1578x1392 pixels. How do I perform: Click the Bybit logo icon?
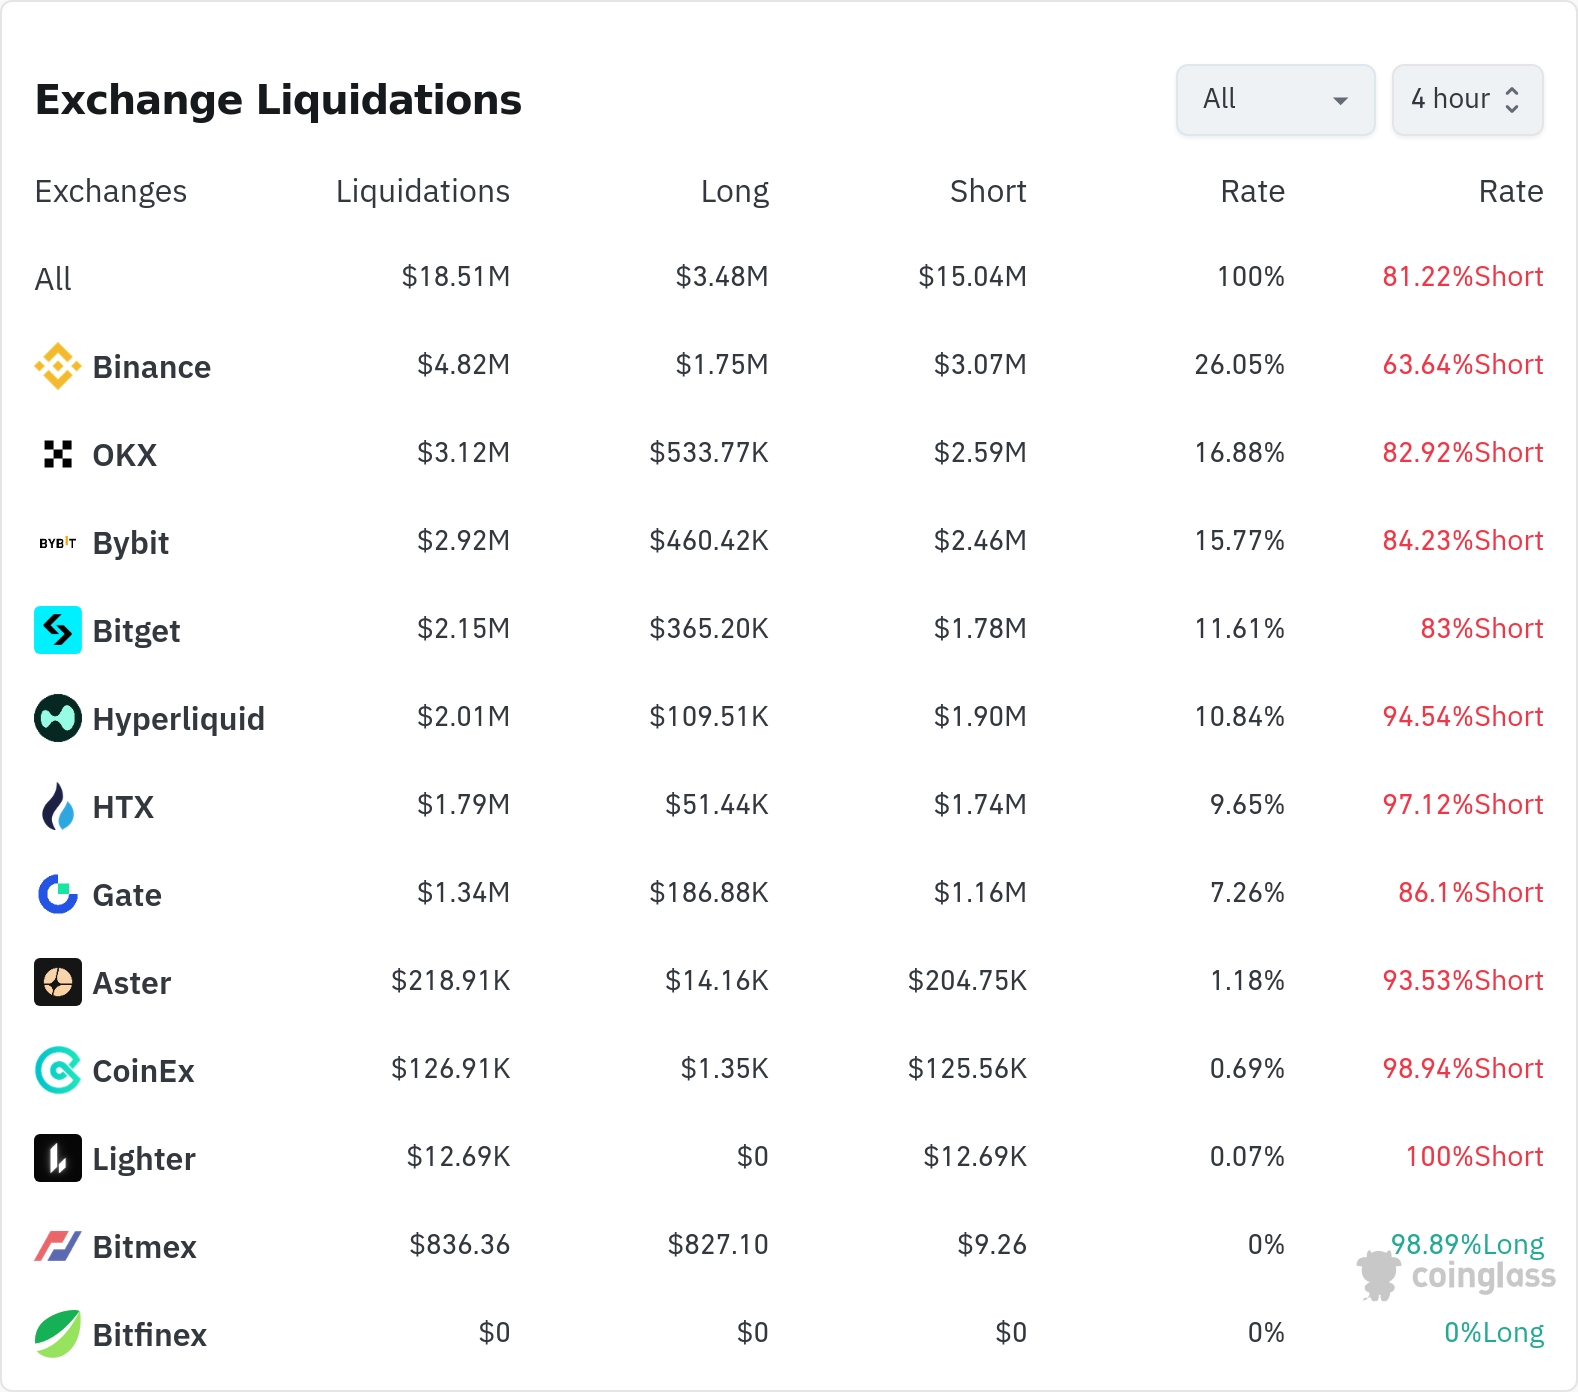[x=58, y=542]
